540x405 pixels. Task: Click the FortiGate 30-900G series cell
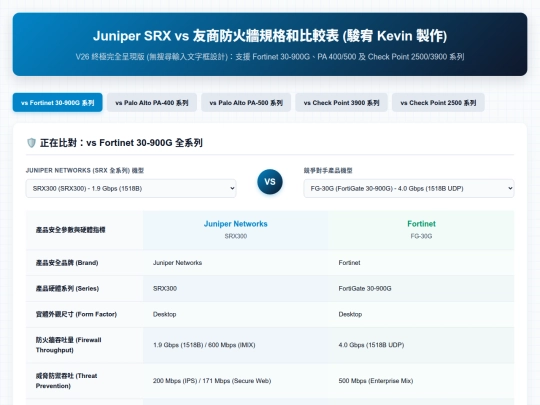pos(421,289)
